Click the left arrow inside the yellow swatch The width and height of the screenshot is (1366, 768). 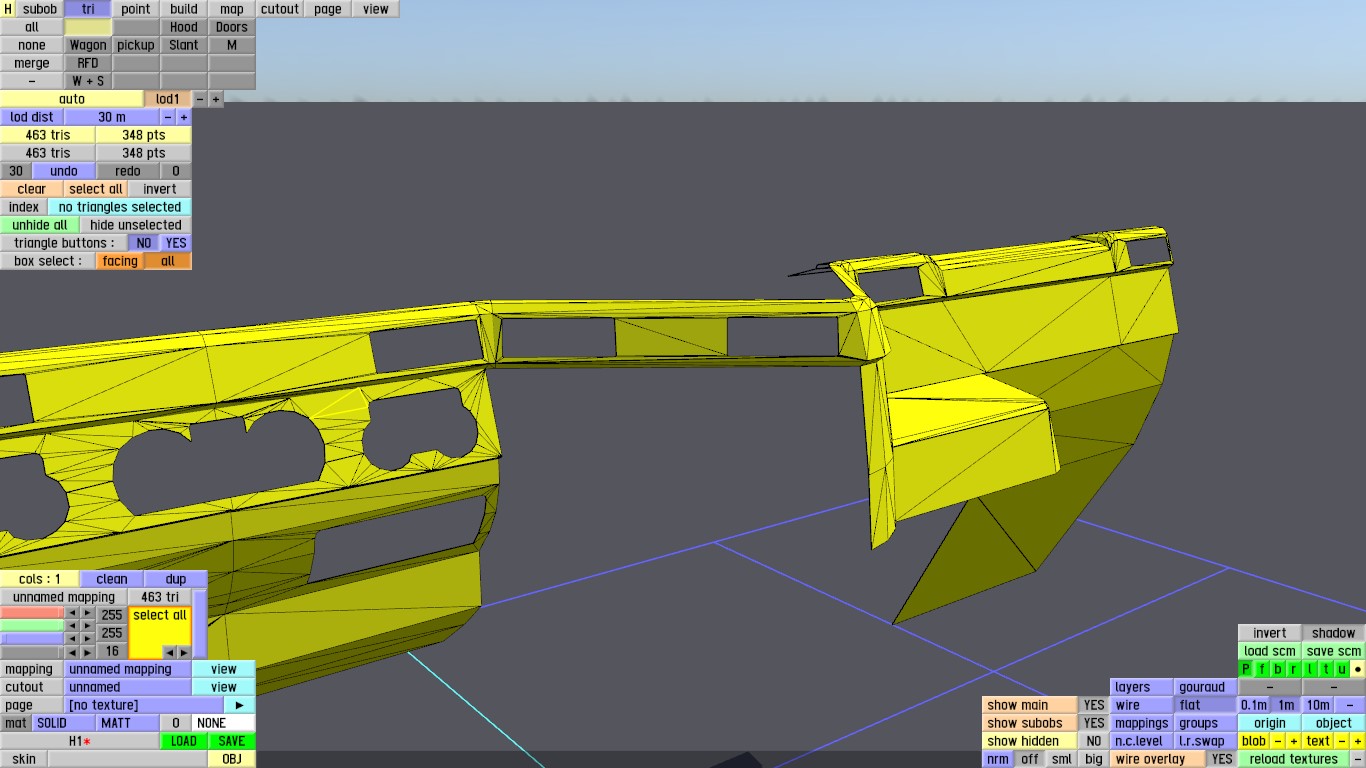(169, 652)
